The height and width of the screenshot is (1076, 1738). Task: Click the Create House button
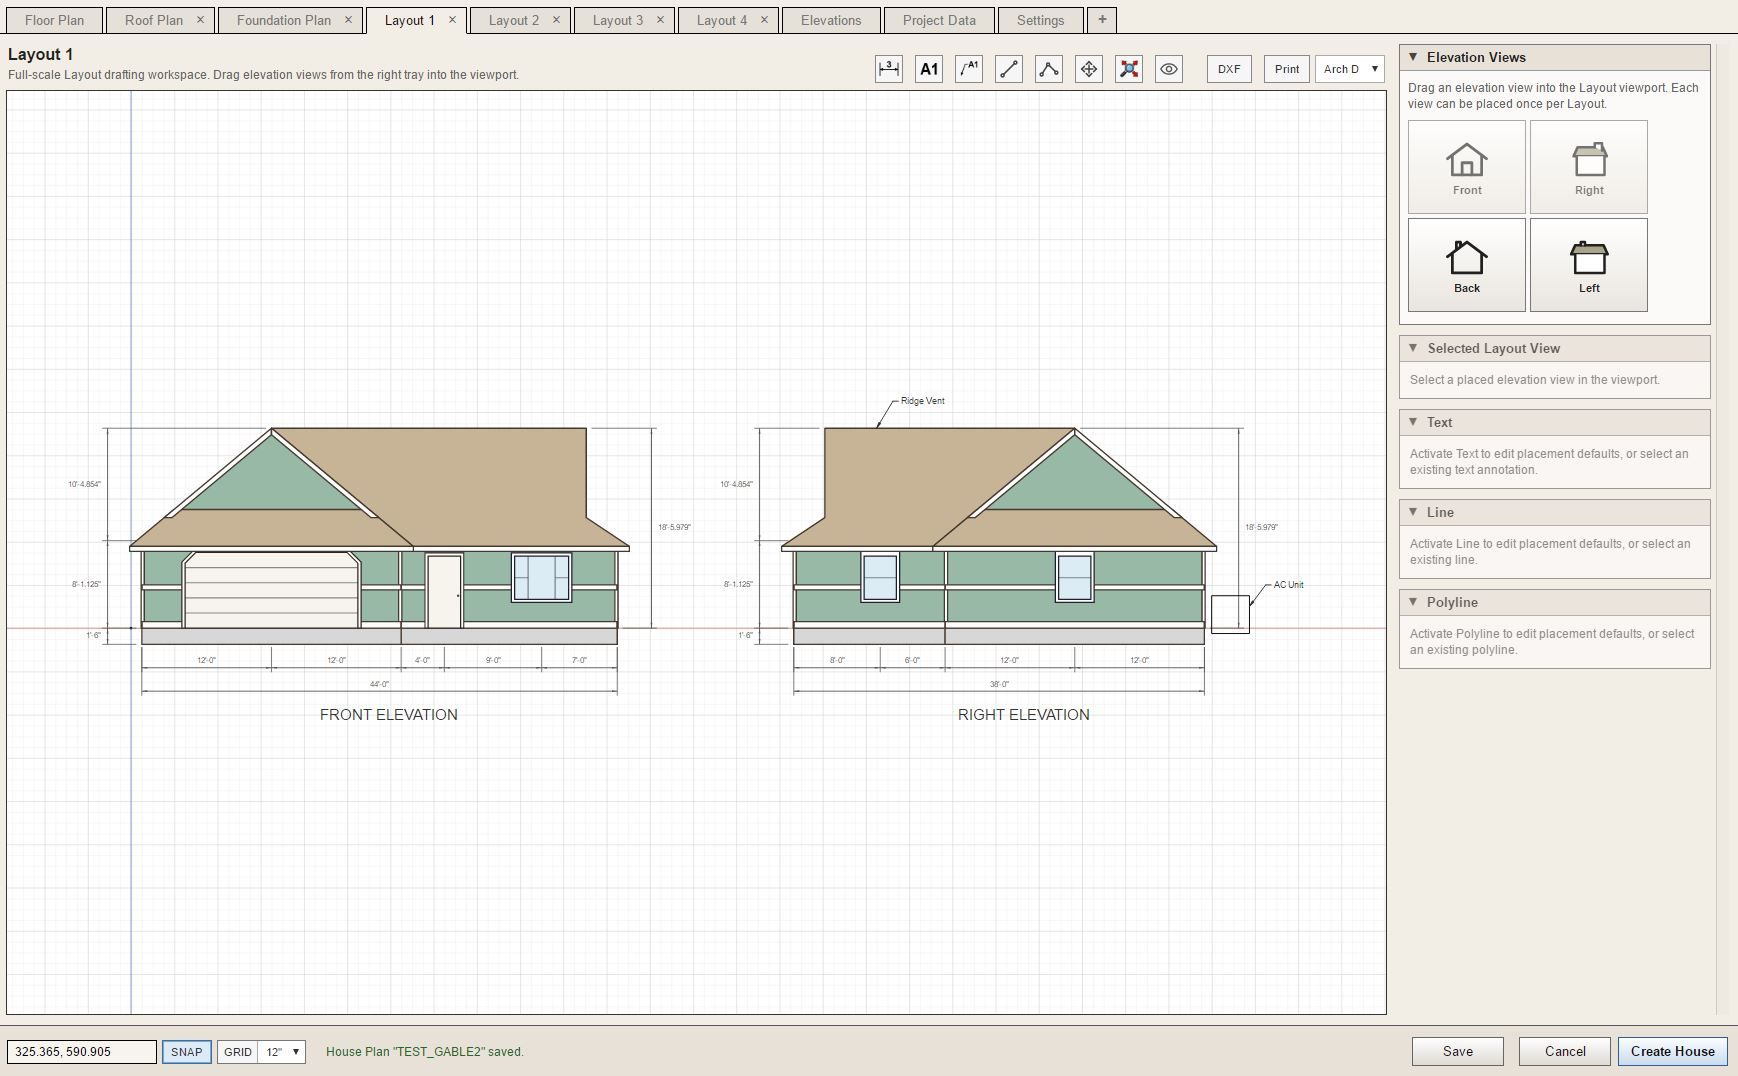coord(1673,1051)
